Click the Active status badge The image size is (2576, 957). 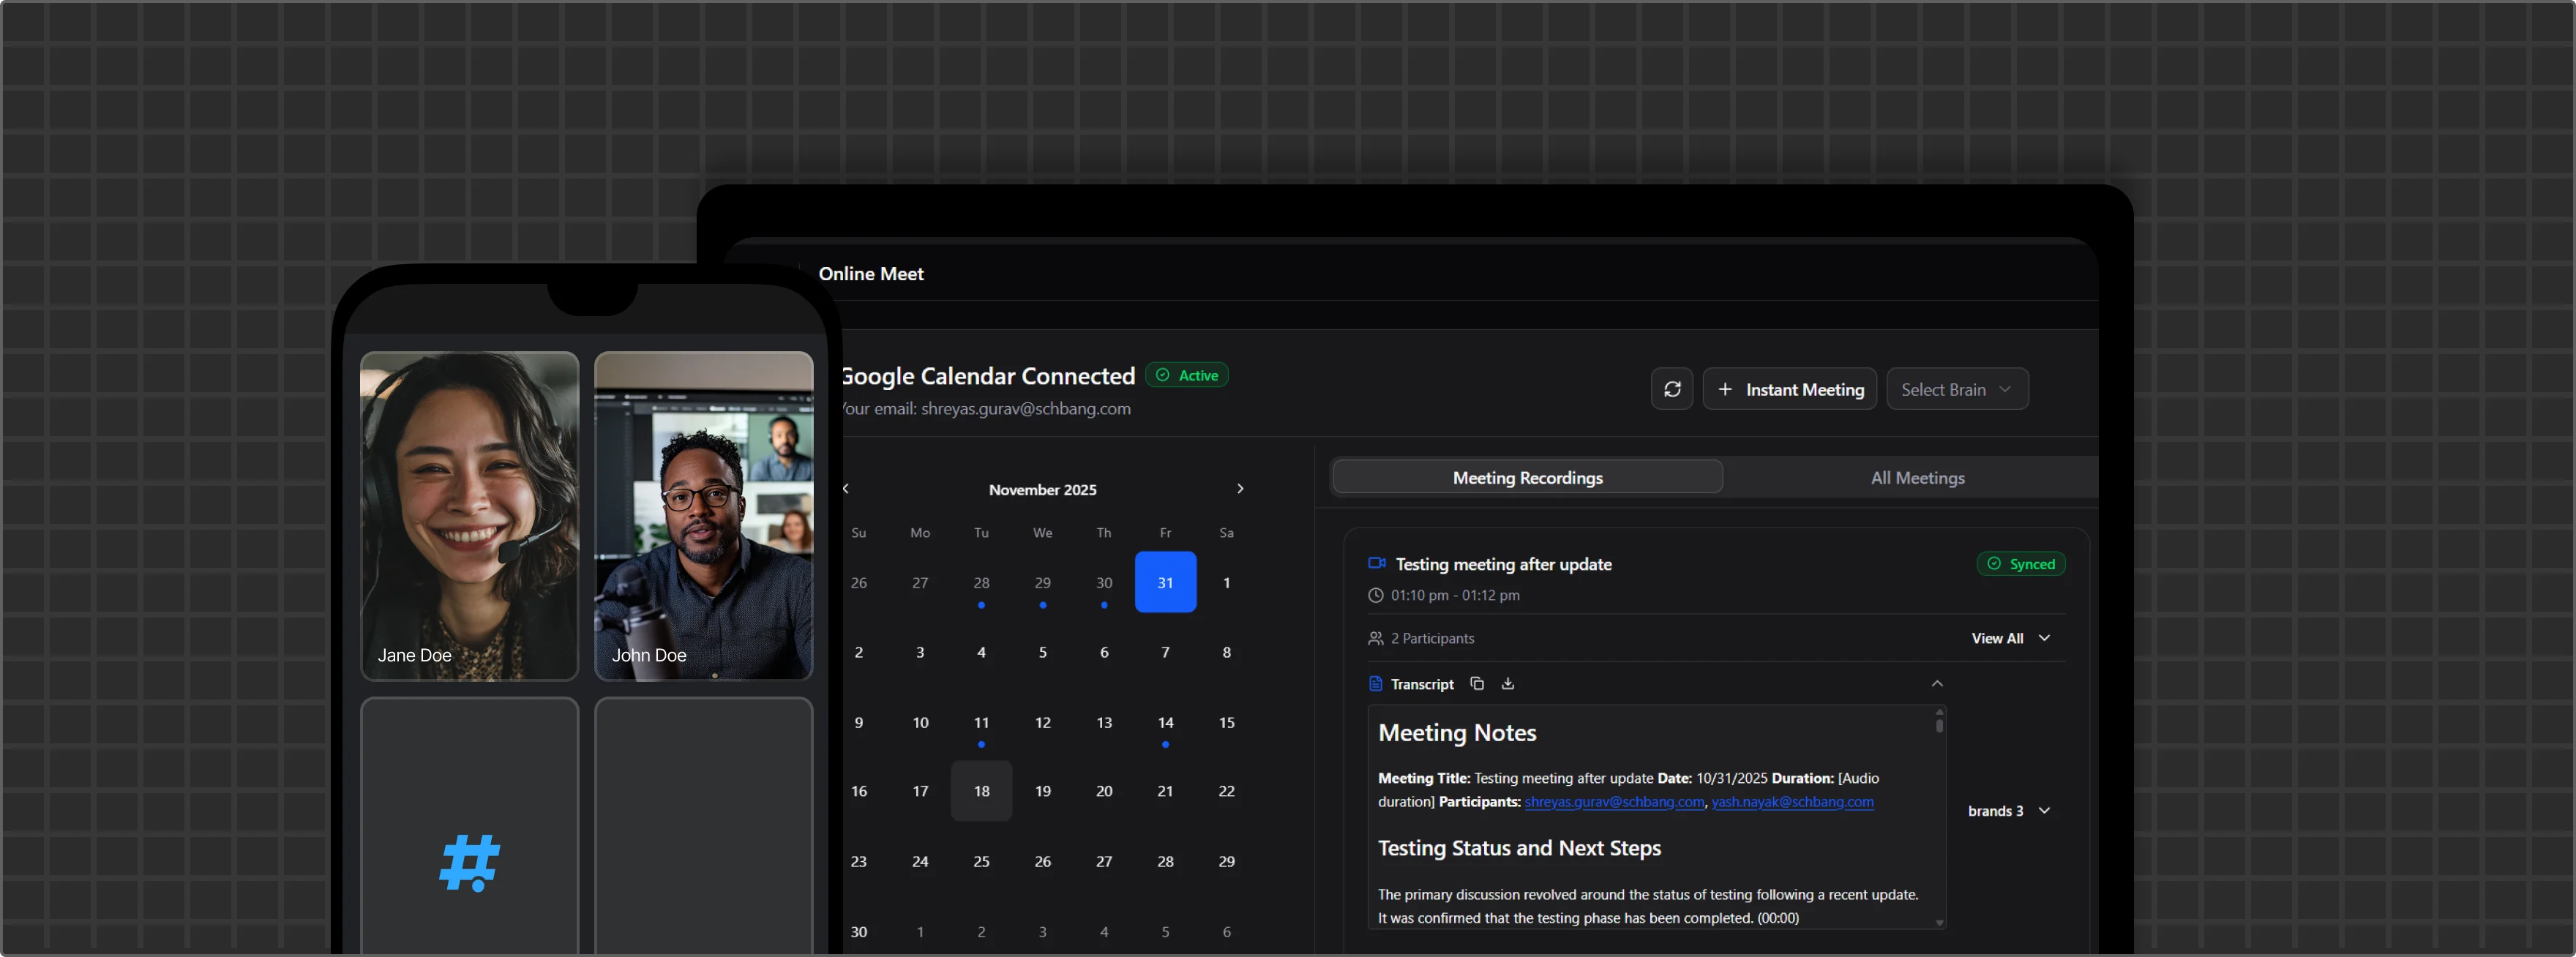click(x=1186, y=375)
